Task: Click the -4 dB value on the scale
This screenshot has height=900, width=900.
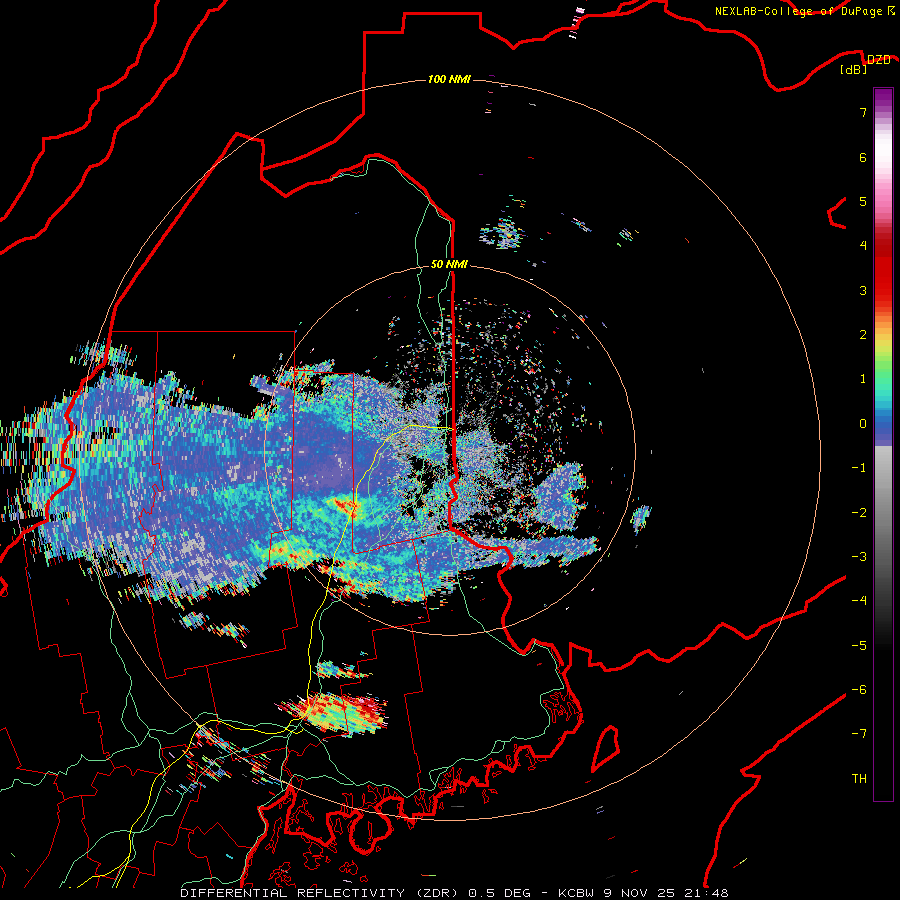Action: point(859,601)
